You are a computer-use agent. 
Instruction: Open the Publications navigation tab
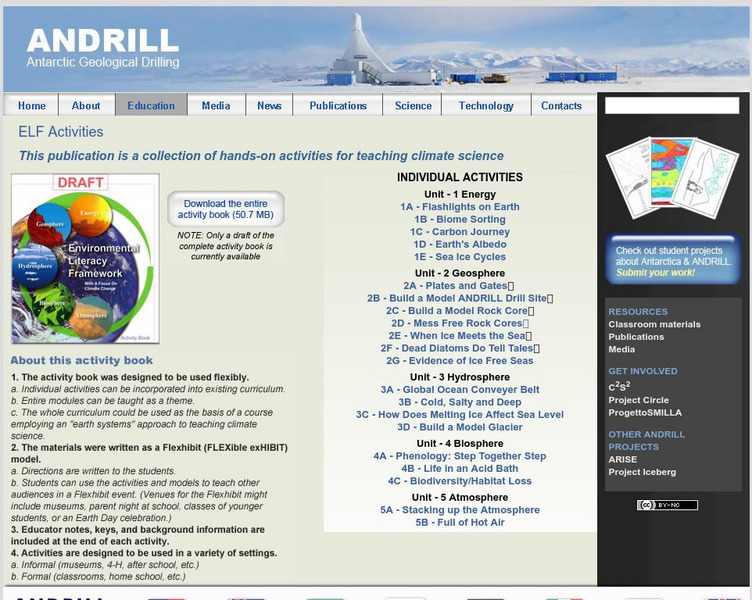pyautogui.click(x=338, y=106)
